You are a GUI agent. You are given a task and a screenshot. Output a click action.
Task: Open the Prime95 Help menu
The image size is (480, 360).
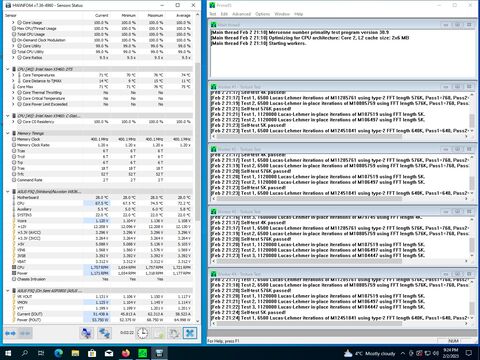tap(298, 14)
